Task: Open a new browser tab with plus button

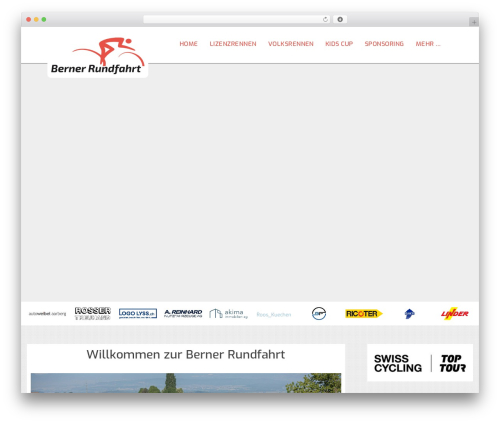Action: [474, 22]
